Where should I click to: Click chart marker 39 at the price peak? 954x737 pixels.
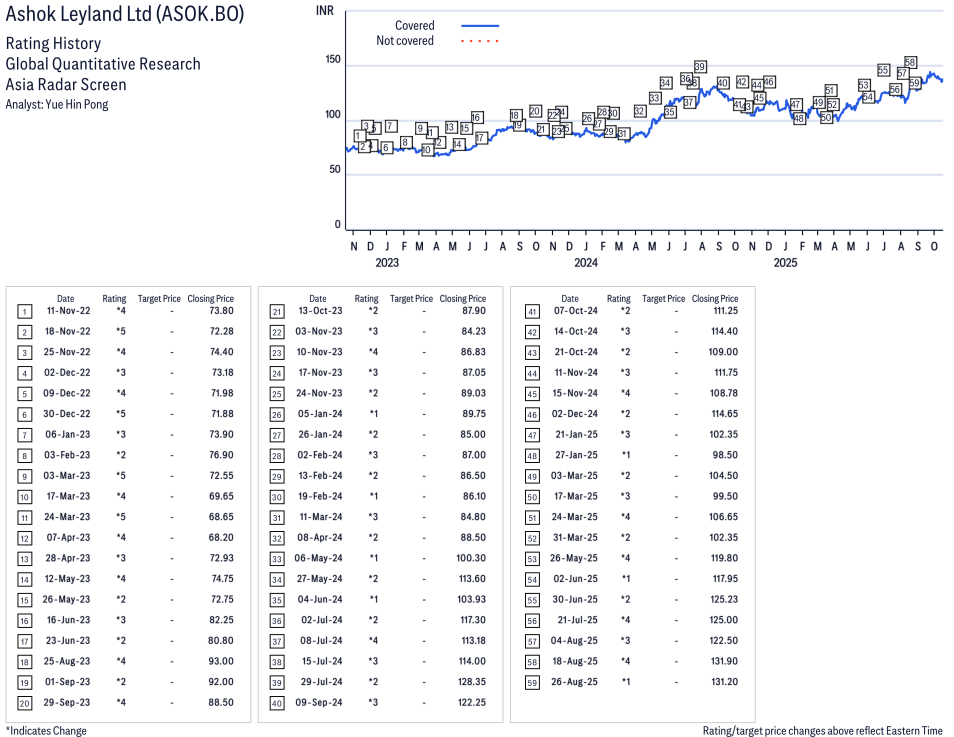pyautogui.click(x=701, y=67)
